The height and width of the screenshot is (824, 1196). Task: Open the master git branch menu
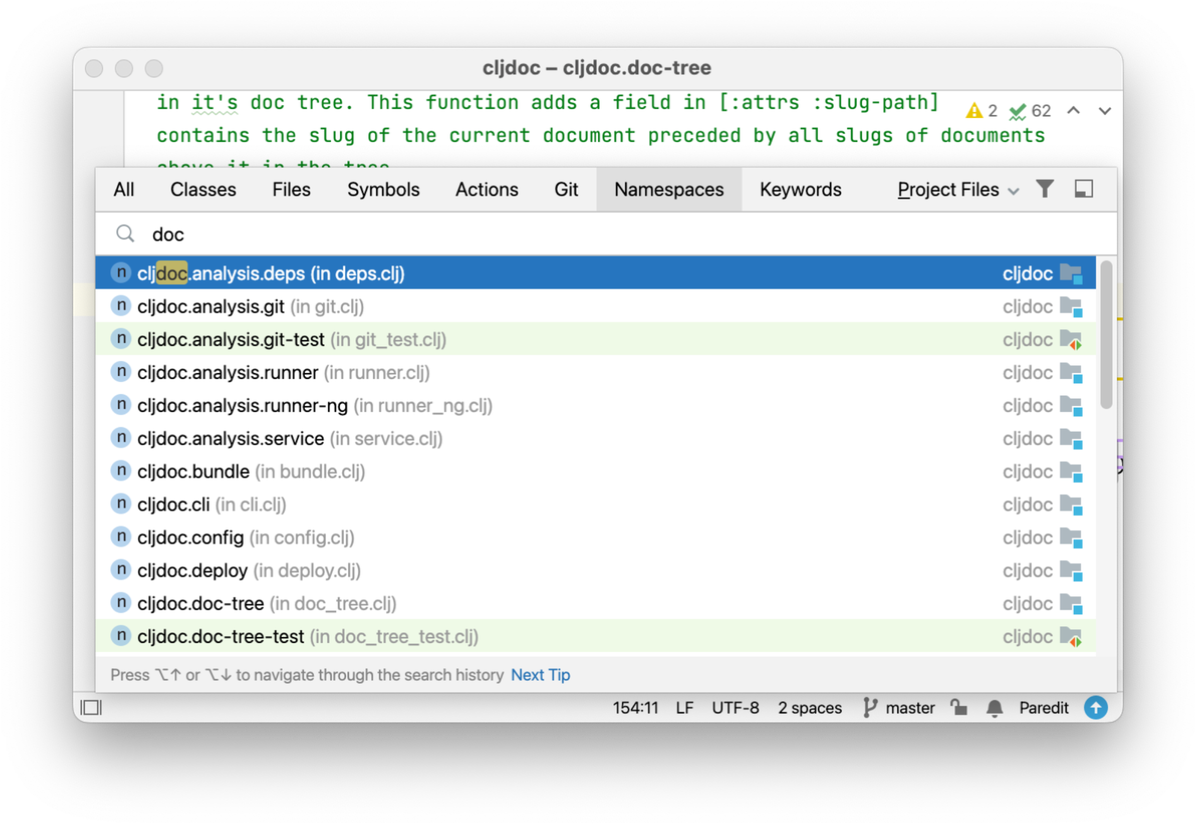pyautogui.click(x=899, y=708)
